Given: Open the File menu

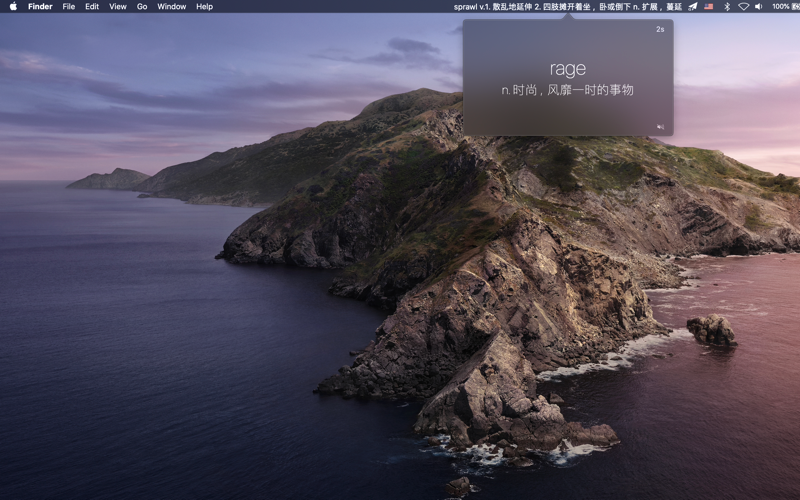Looking at the screenshot, I should tap(68, 7).
